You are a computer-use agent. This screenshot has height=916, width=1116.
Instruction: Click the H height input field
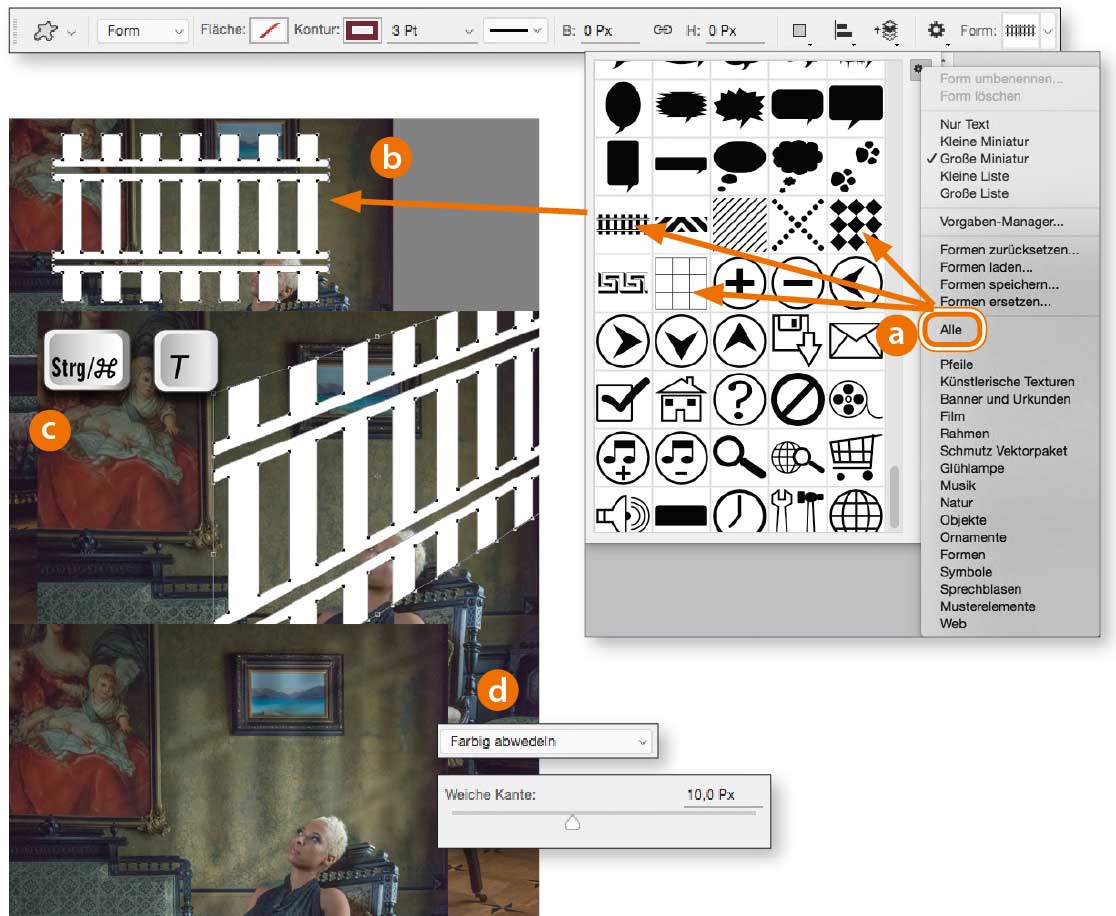pyautogui.click(x=735, y=31)
